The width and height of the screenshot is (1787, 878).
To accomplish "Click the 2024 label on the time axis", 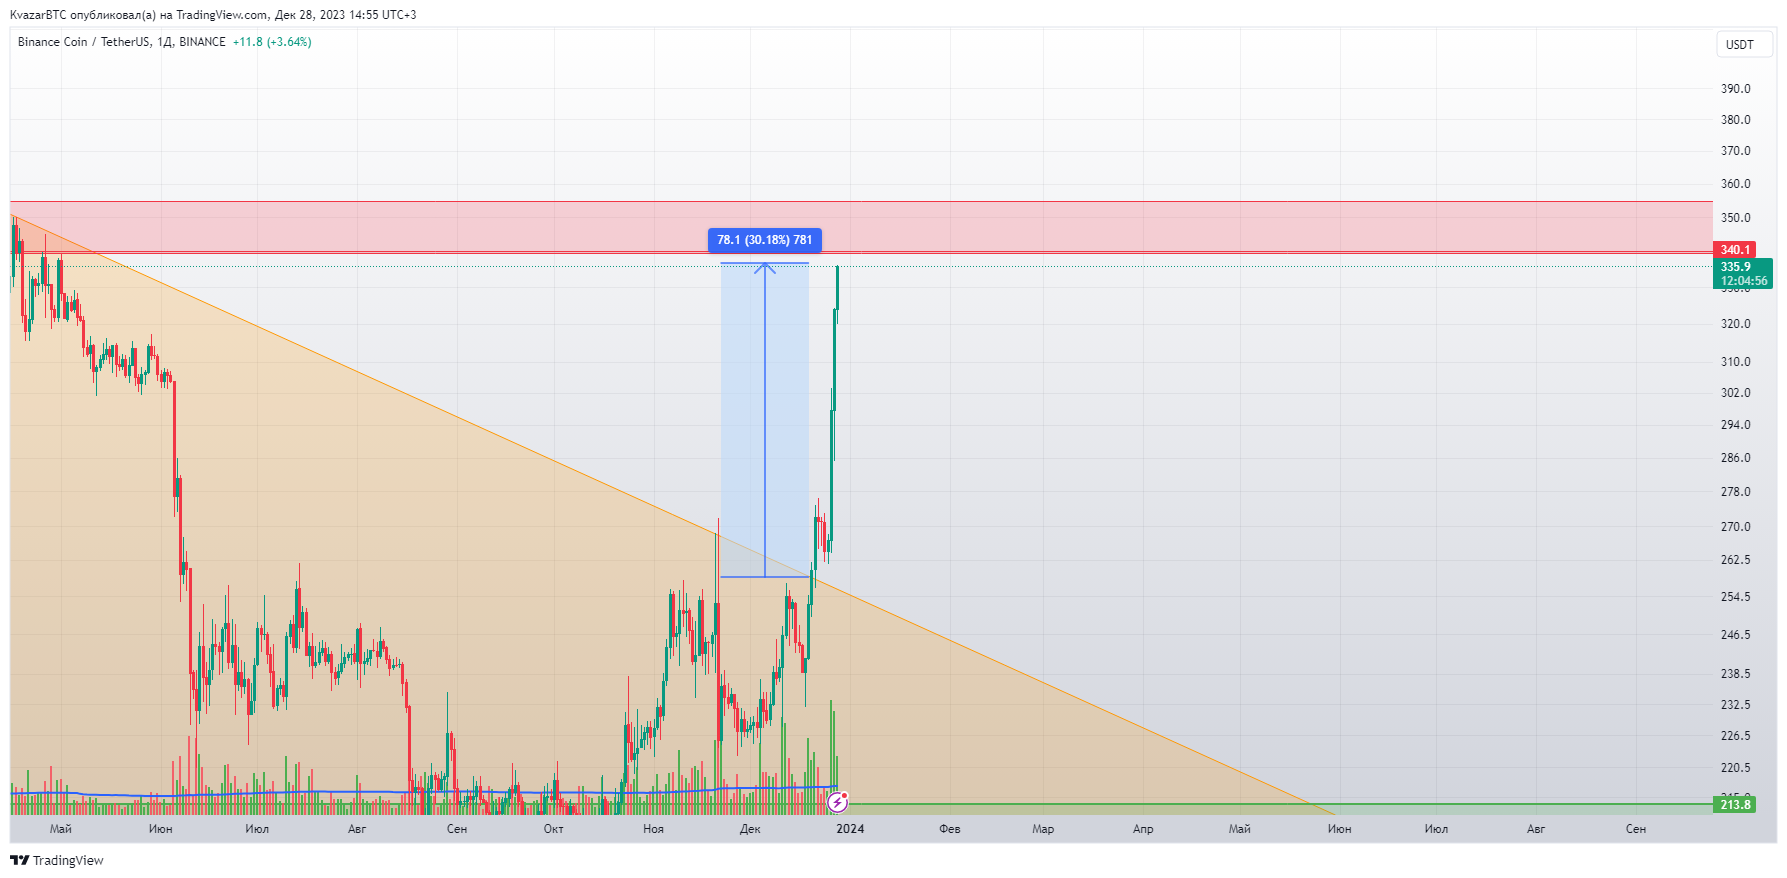I will tap(850, 829).
